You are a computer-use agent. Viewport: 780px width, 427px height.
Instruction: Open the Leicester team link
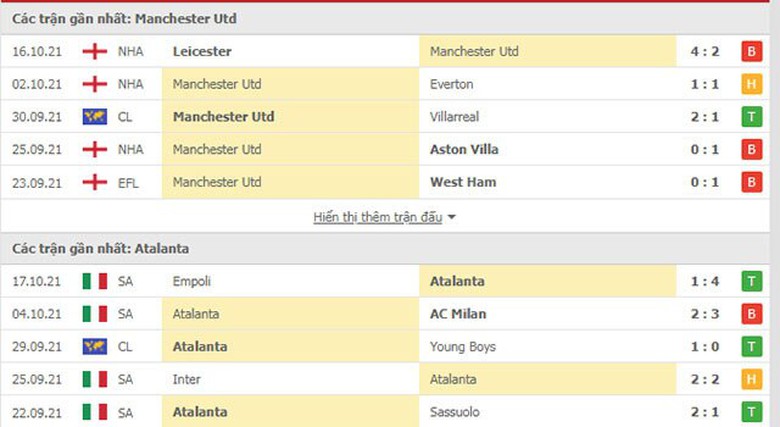[202, 52]
